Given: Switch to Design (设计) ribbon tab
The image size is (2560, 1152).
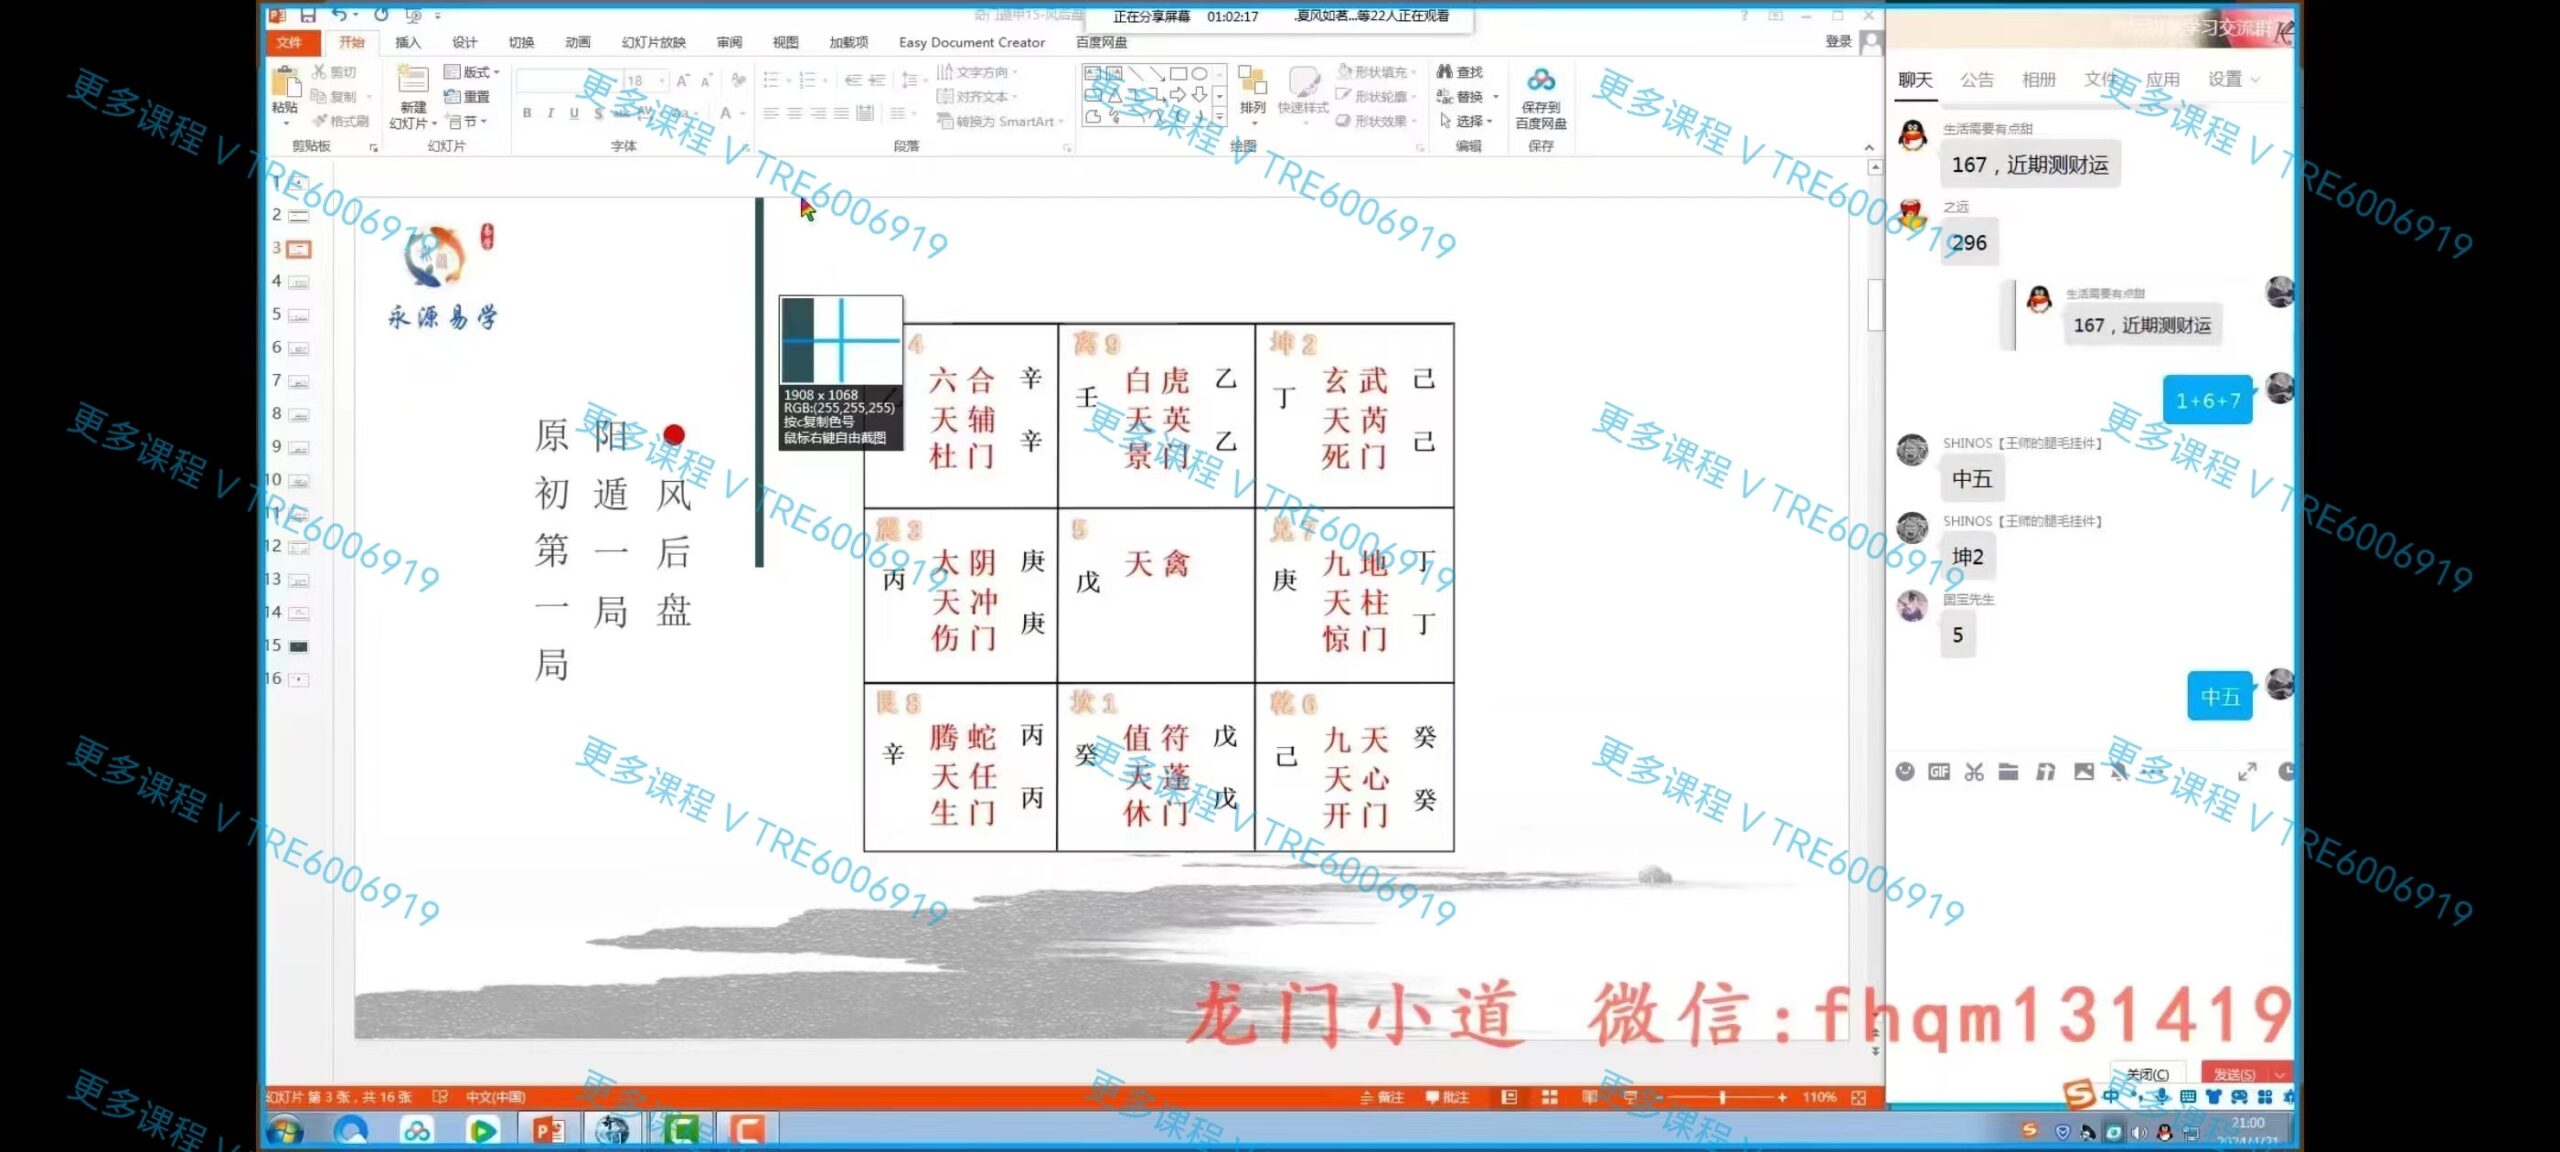Looking at the screenshot, I should click(x=464, y=42).
